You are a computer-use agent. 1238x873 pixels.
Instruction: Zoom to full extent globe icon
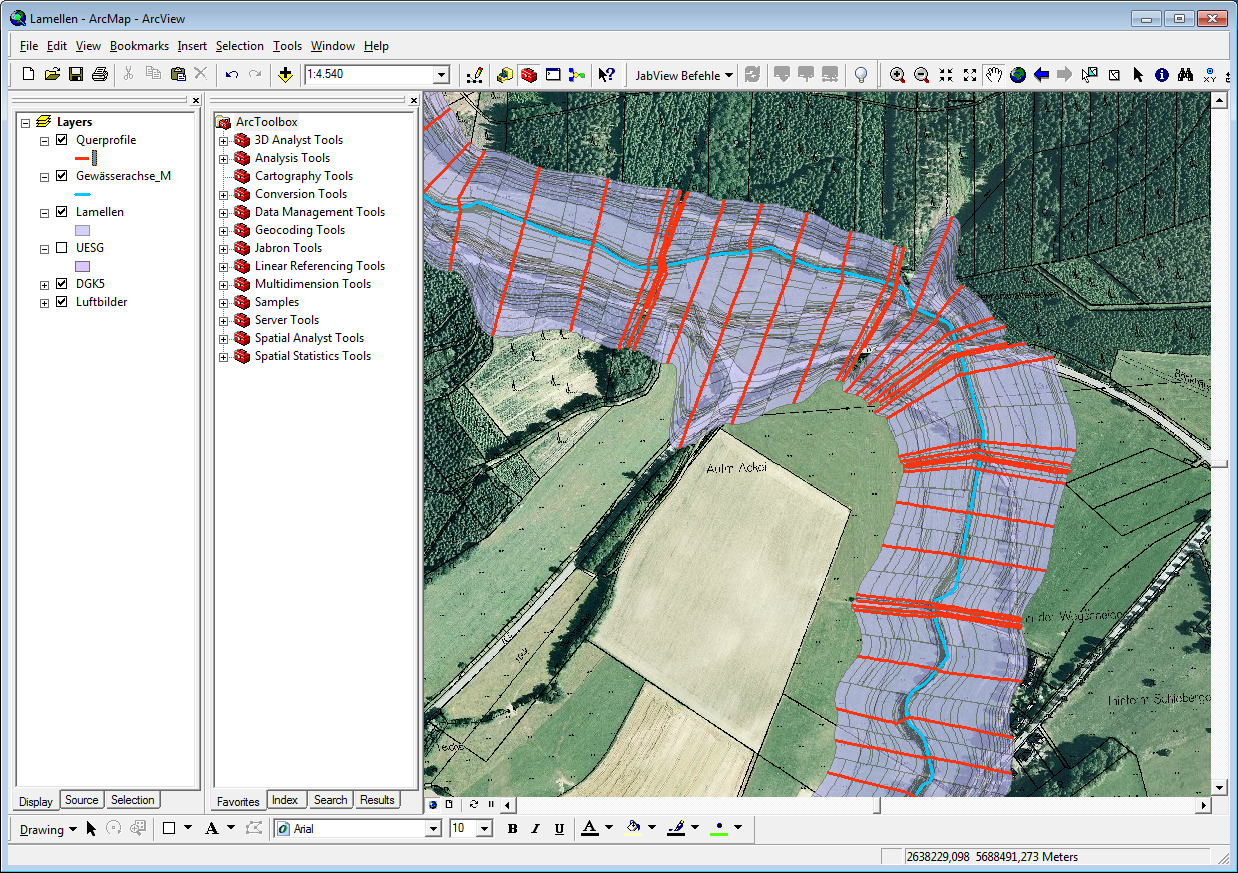click(x=1018, y=75)
